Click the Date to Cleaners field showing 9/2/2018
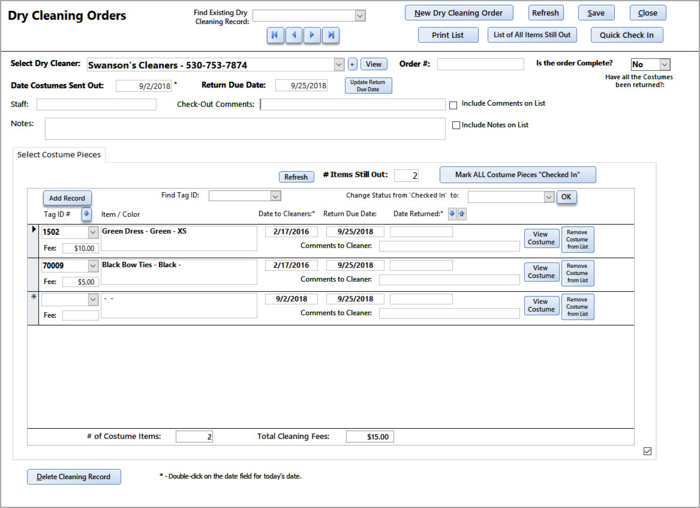This screenshot has width=700, height=508. coord(291,299)
